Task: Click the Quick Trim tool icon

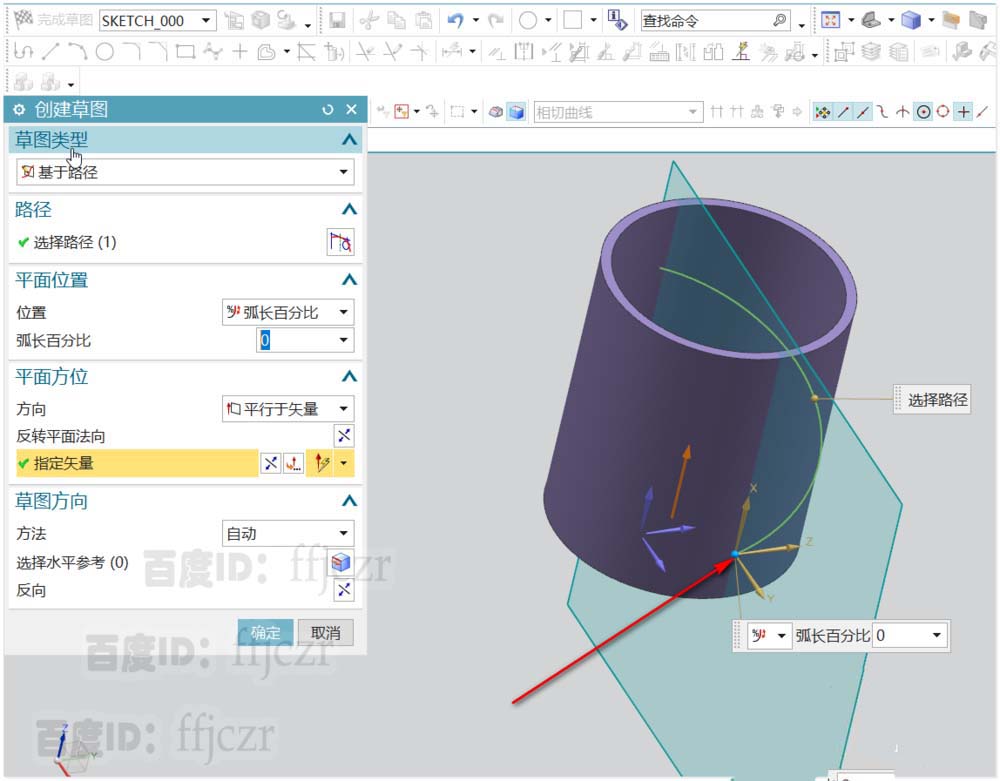Action: pos(365,52)
